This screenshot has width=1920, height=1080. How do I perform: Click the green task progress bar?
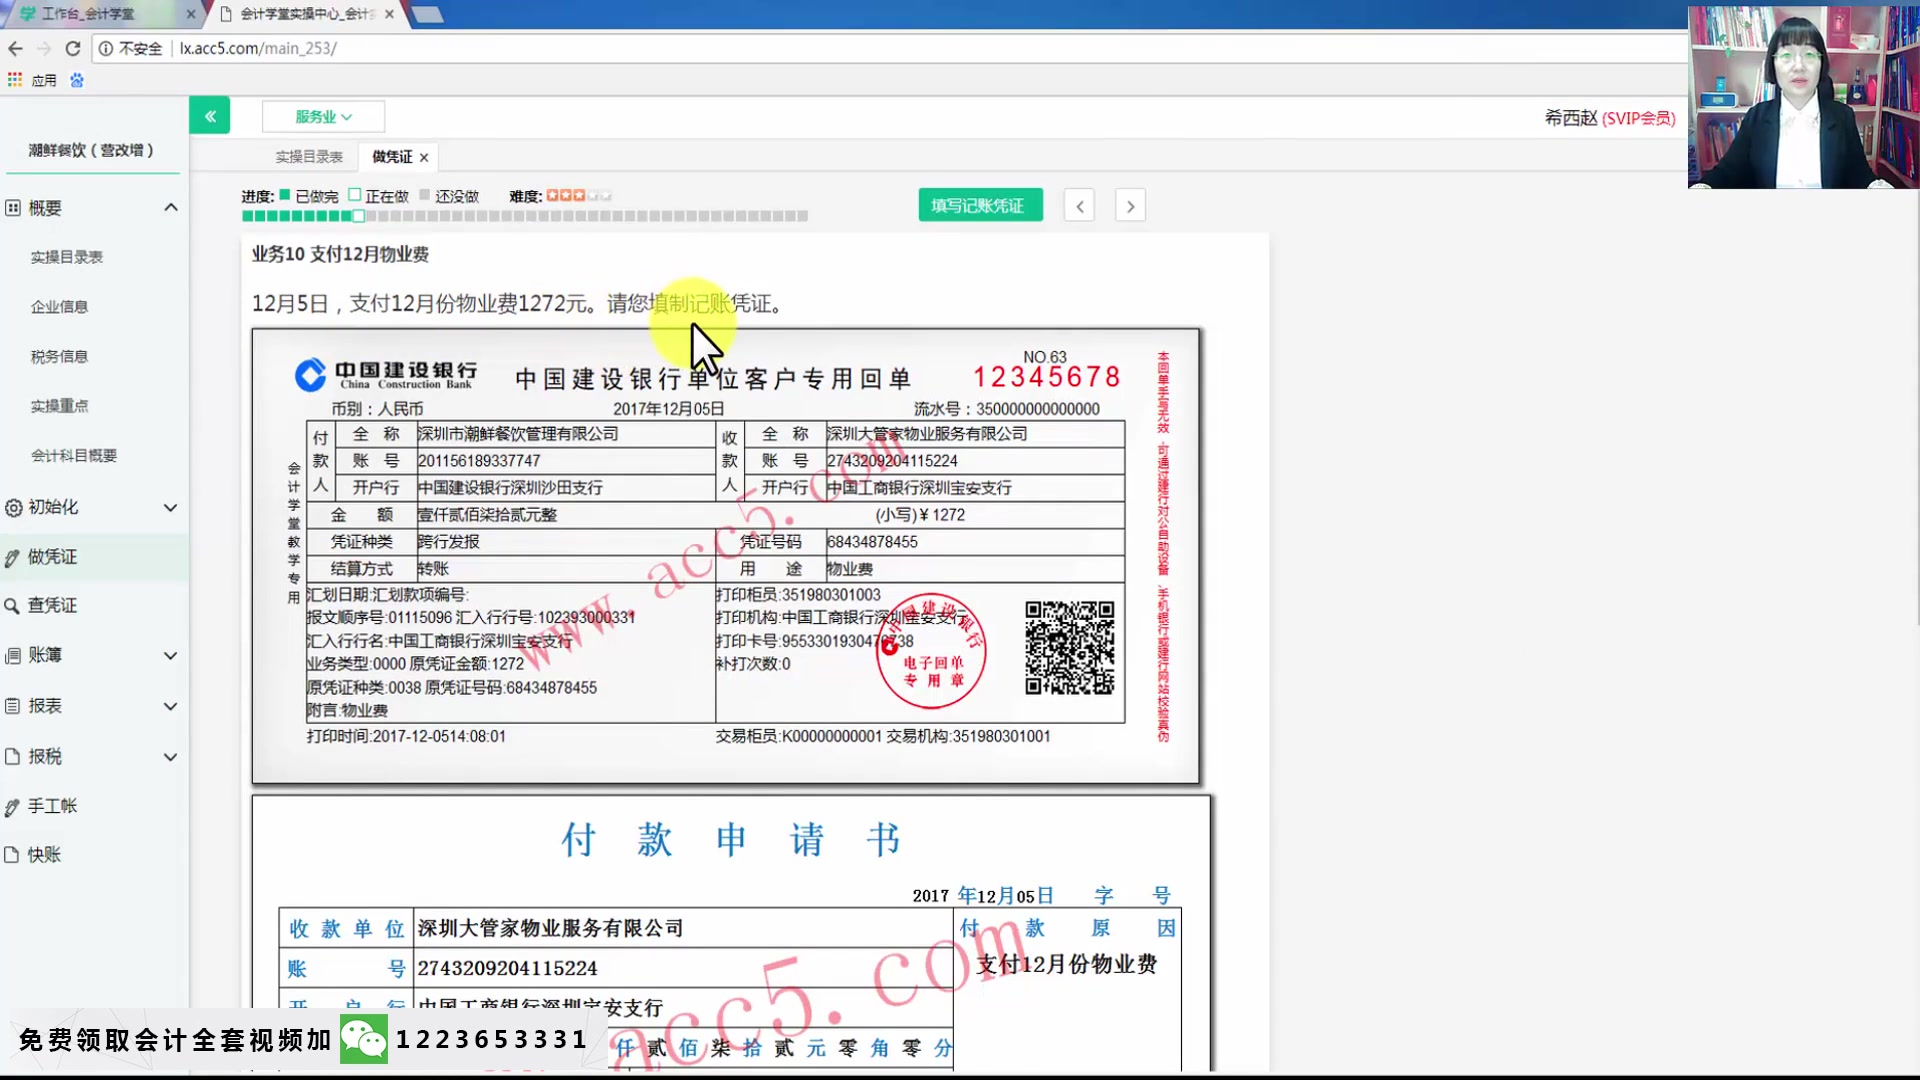[300, 216]
